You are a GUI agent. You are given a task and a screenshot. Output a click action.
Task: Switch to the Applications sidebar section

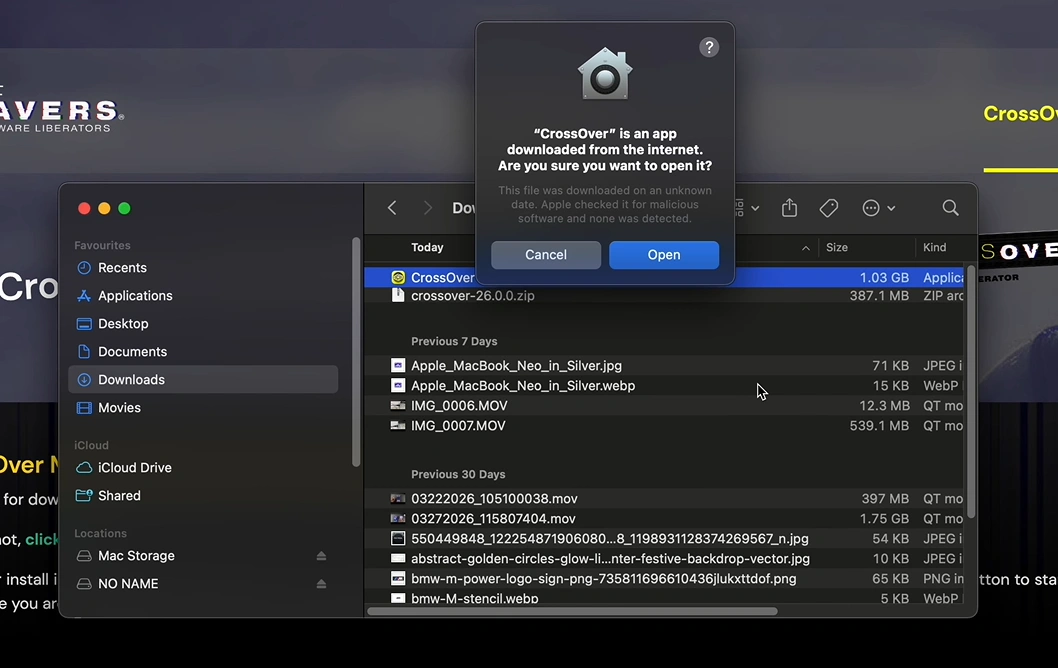135,295
